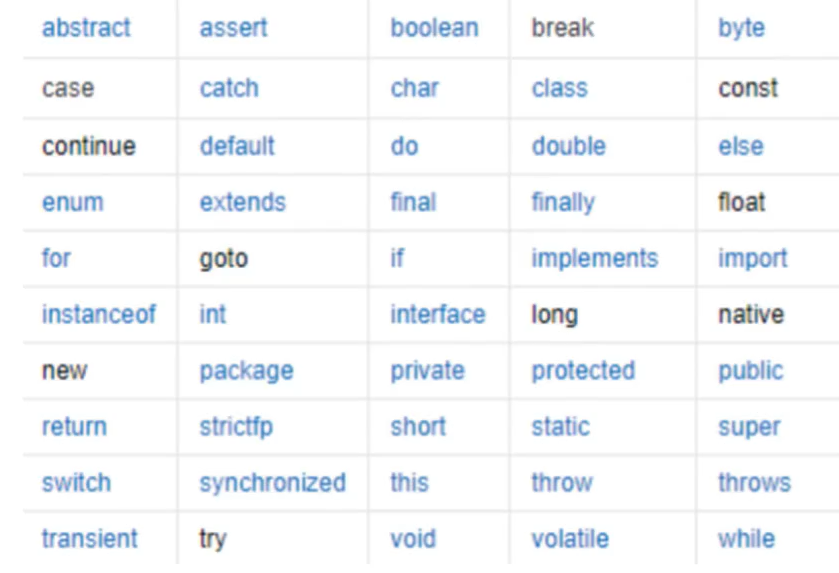The width and height of the screenshot is (839, 573).
Task: Click the 'default' keyword link
Action: coord(237,146)
